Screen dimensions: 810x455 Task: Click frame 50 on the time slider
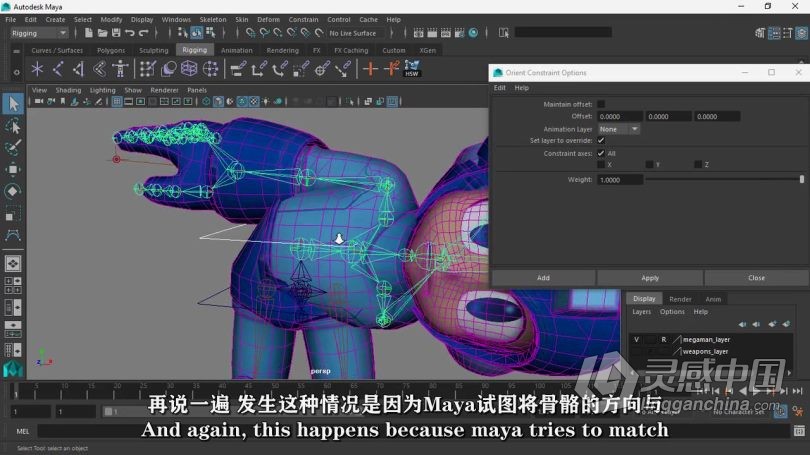[x=275, y=391]
